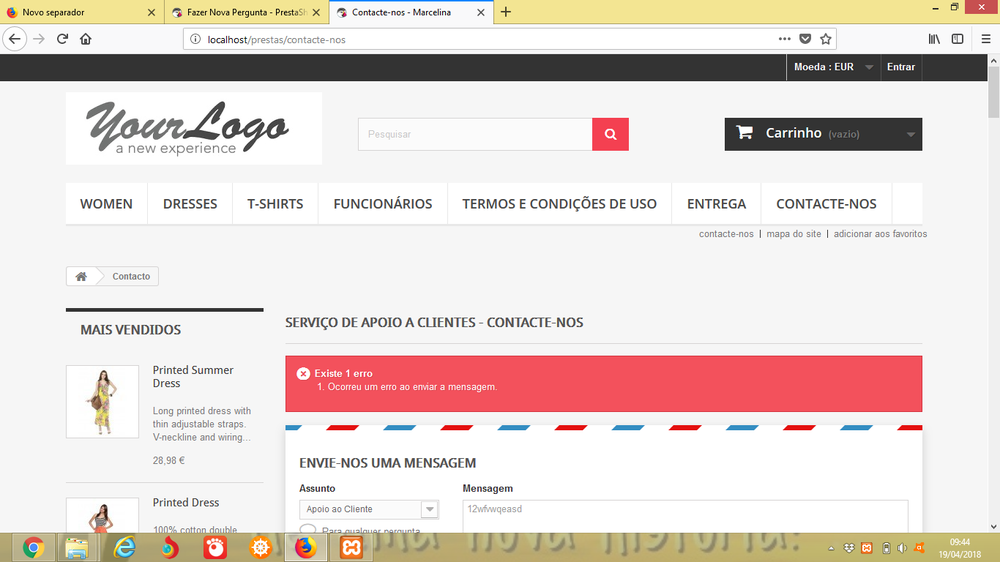1000x562 pixels.
Task: Open the T-SHIRTS menu category
Action: click(x=276, y=203)
